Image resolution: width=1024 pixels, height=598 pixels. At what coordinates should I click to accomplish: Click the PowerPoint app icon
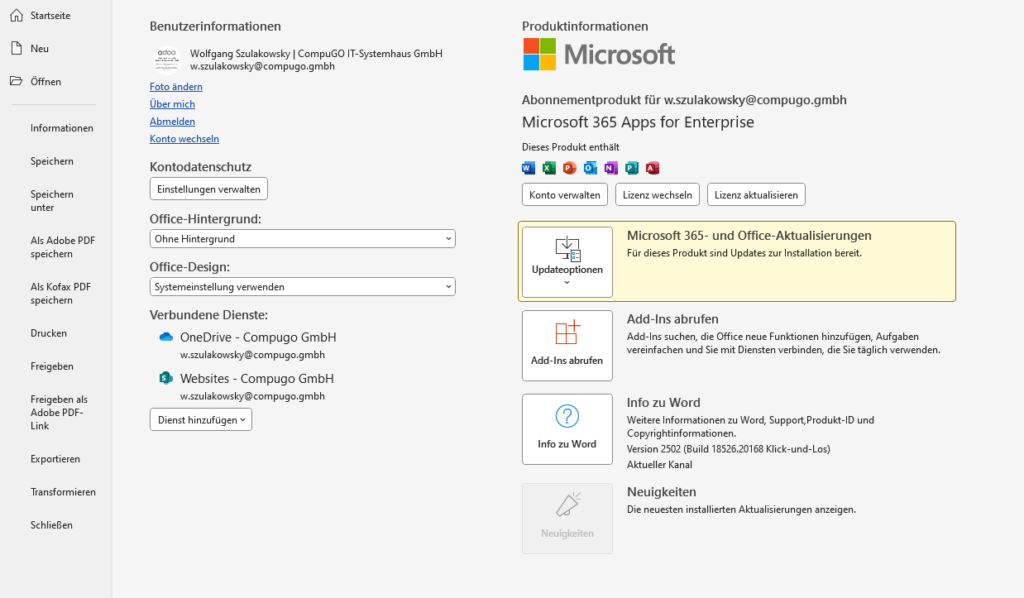pos(569,168)
